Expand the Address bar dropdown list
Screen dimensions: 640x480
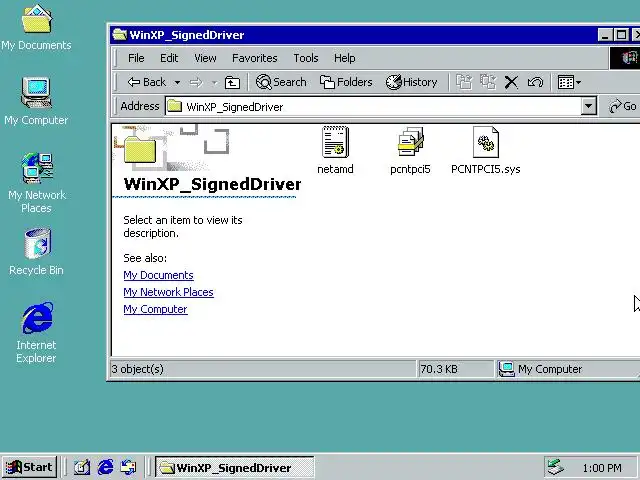pos(588,107)
